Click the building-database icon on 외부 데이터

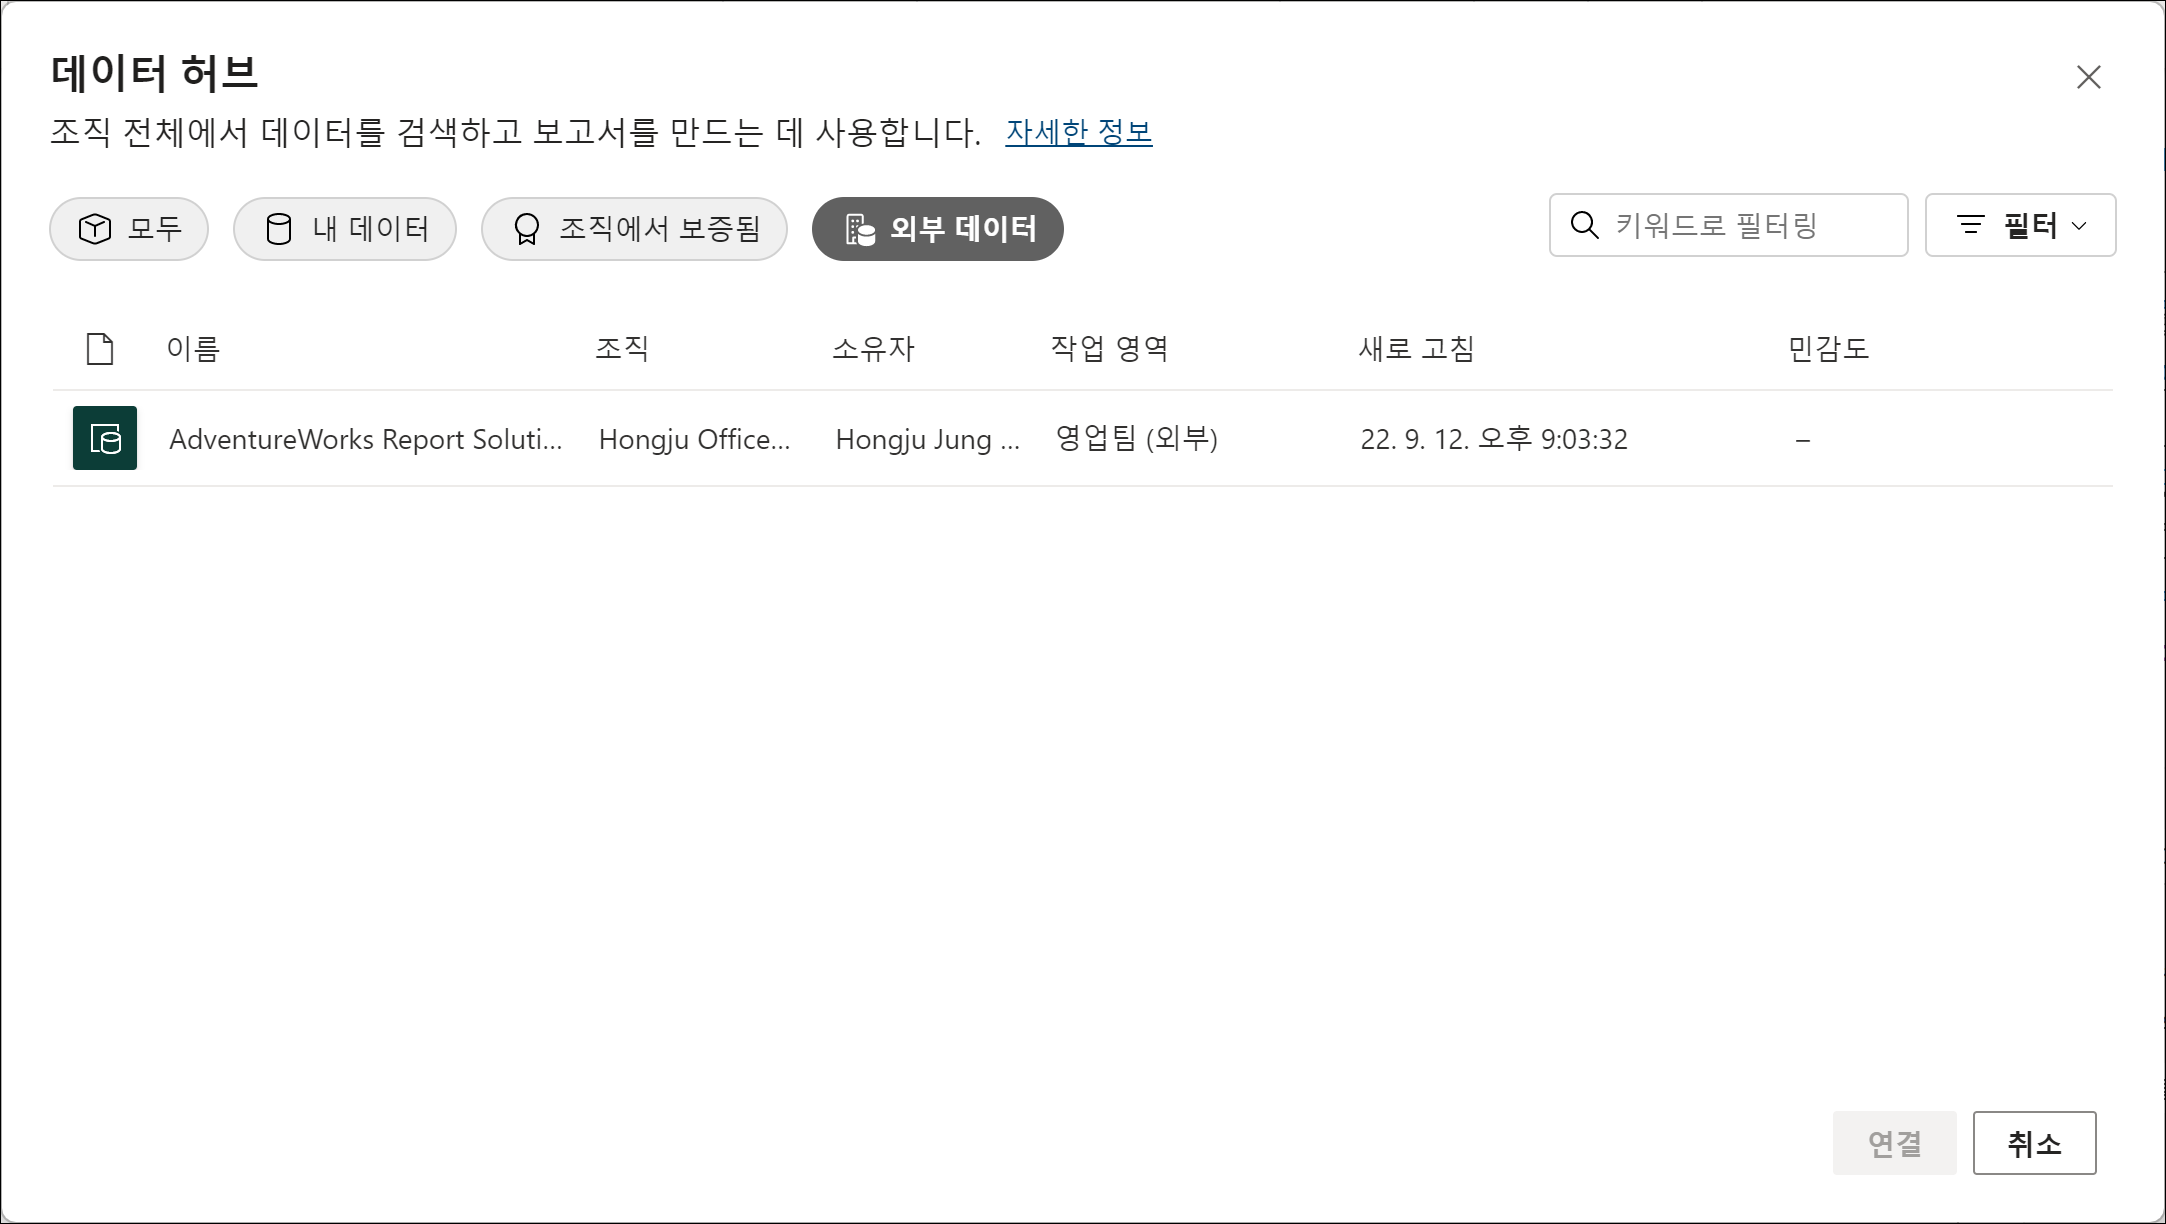tap(860, 229)
